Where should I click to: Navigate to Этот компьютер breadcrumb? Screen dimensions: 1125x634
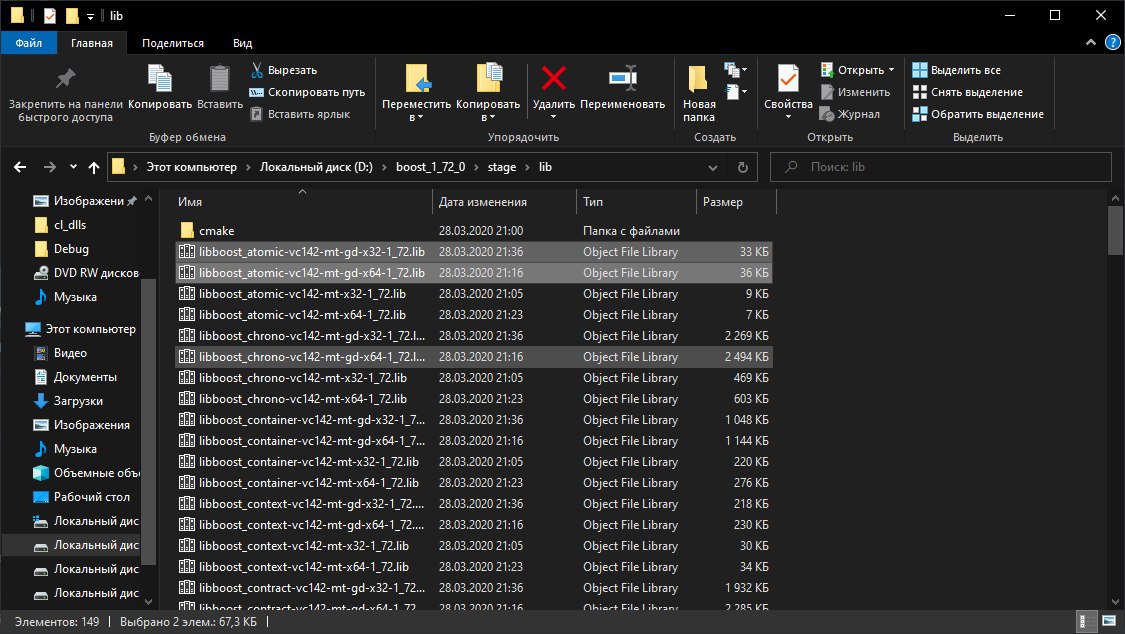pyautogui.click(x=192, y=167)
